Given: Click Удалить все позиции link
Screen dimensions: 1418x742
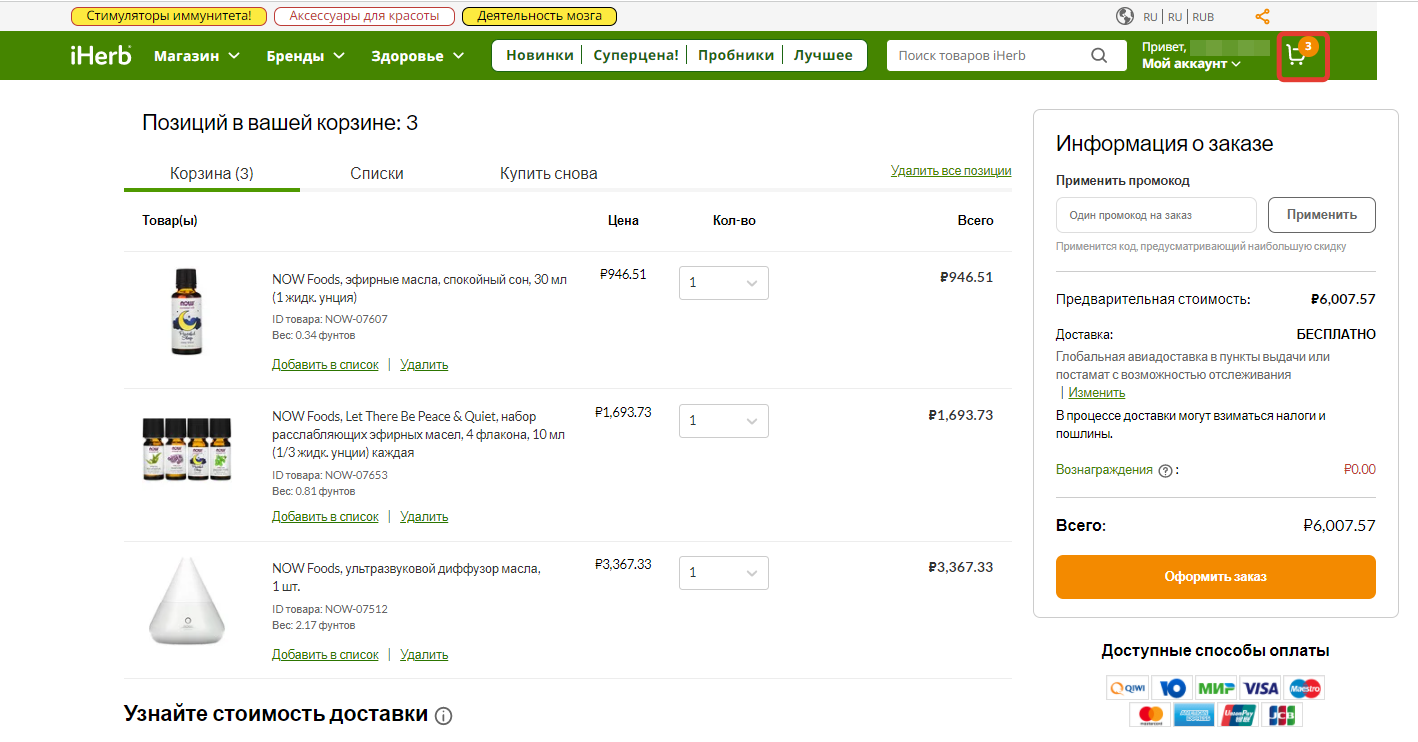Looking at the screenshot, I should coord(951,171).
